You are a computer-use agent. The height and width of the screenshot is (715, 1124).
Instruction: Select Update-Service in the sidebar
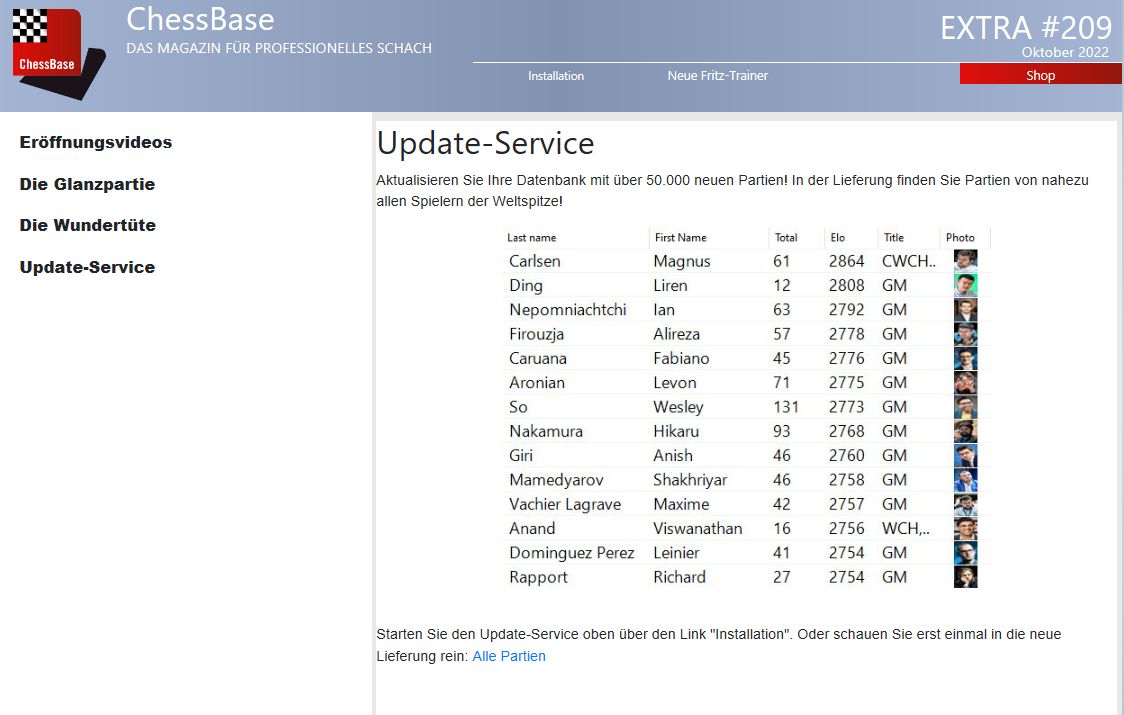point(87,268)
